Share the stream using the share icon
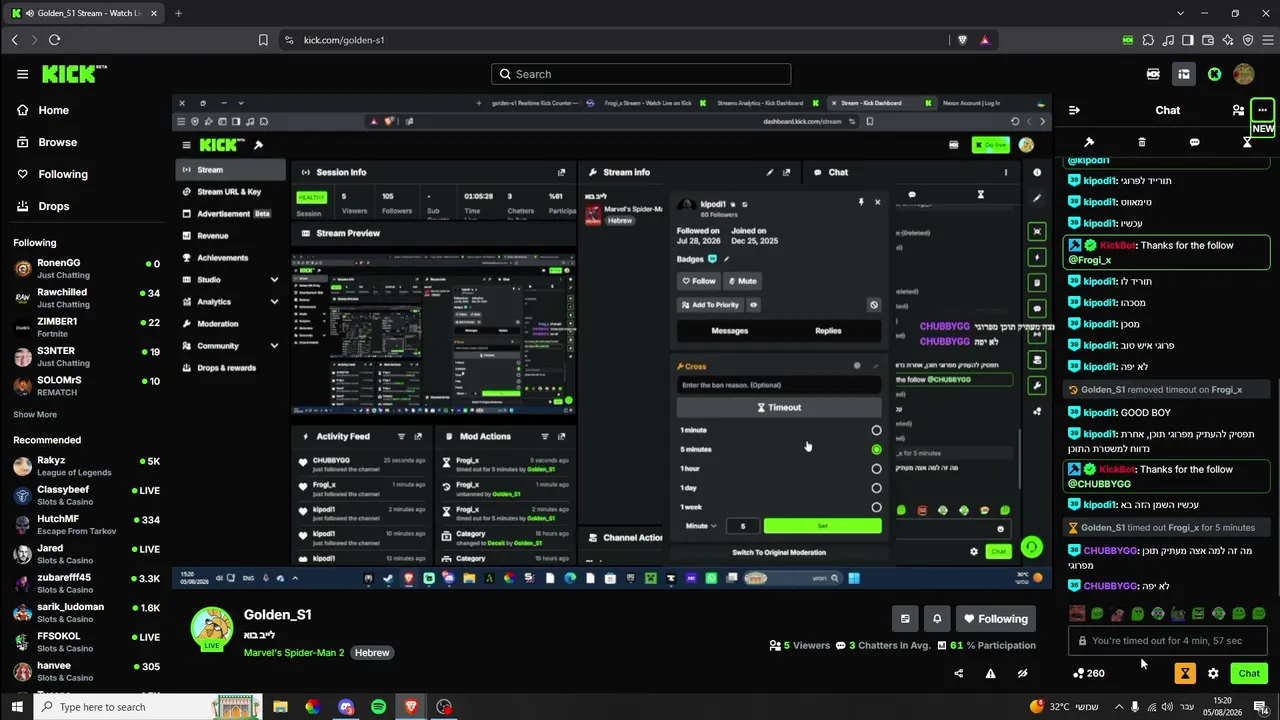1280x720 pixels. point(958,673)
